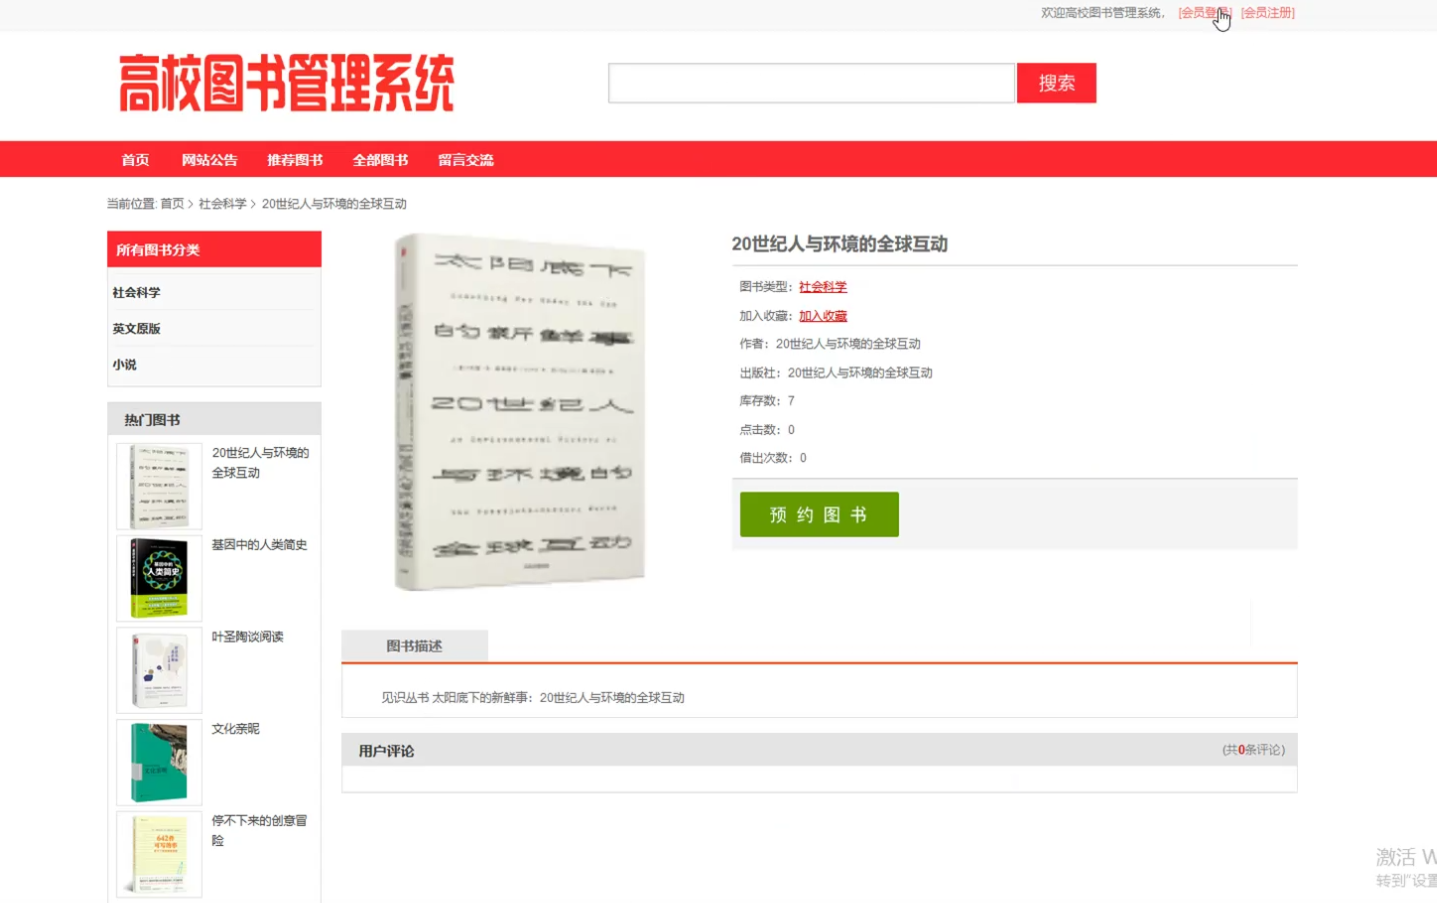Click the 停不下来的创意冒险 title link
This screenshot has height=903, width=1437.
[259, 831]
